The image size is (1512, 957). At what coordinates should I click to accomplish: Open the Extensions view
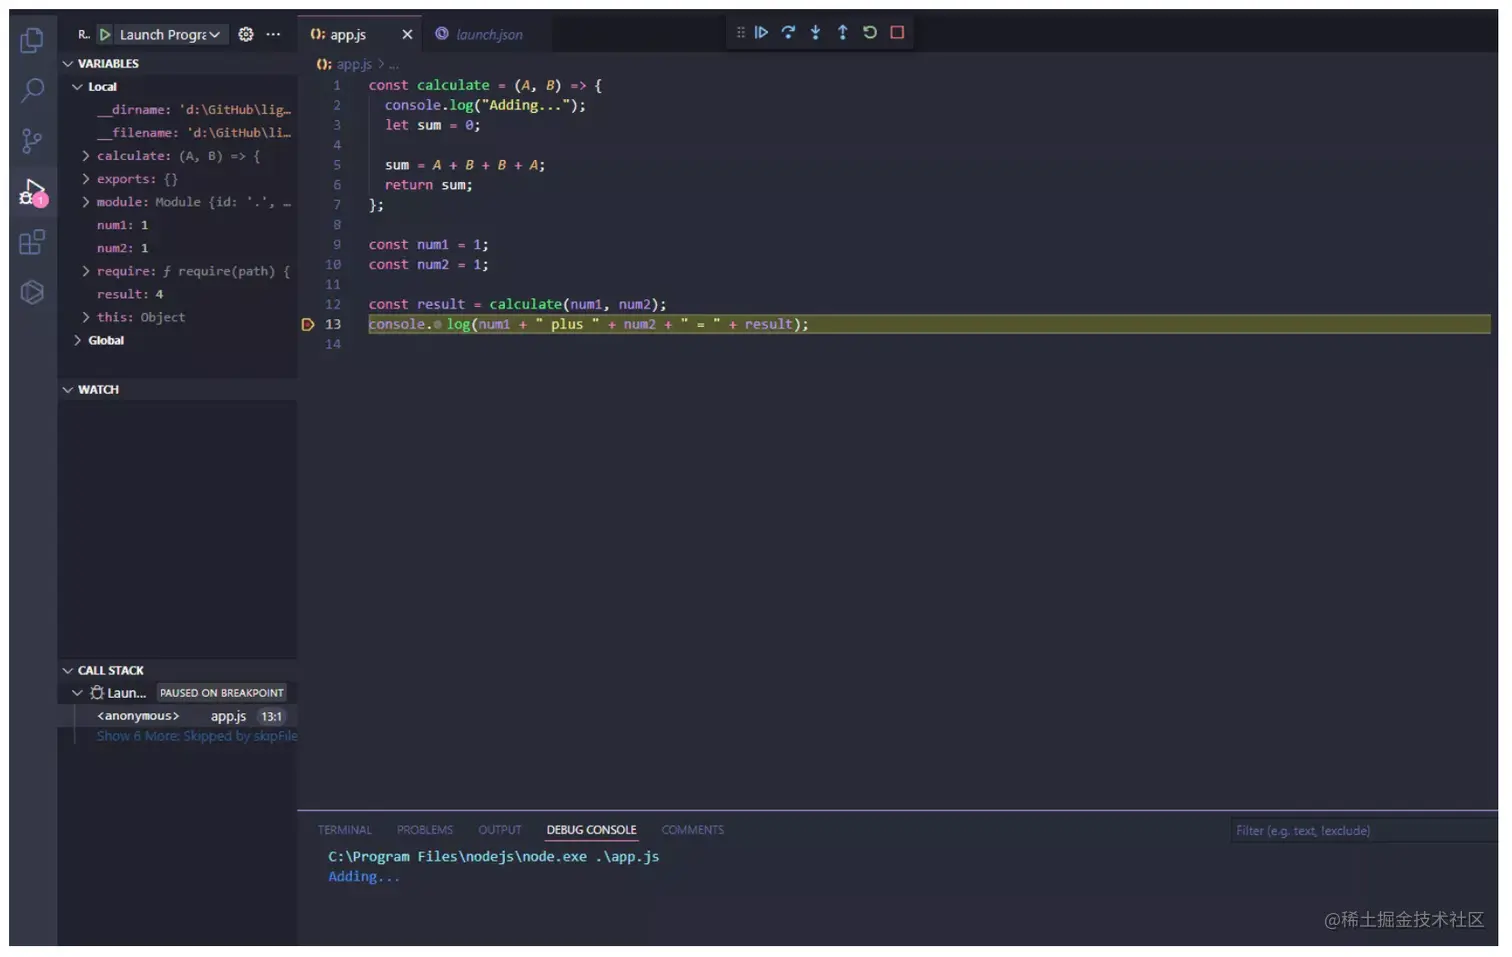[32, 242]
